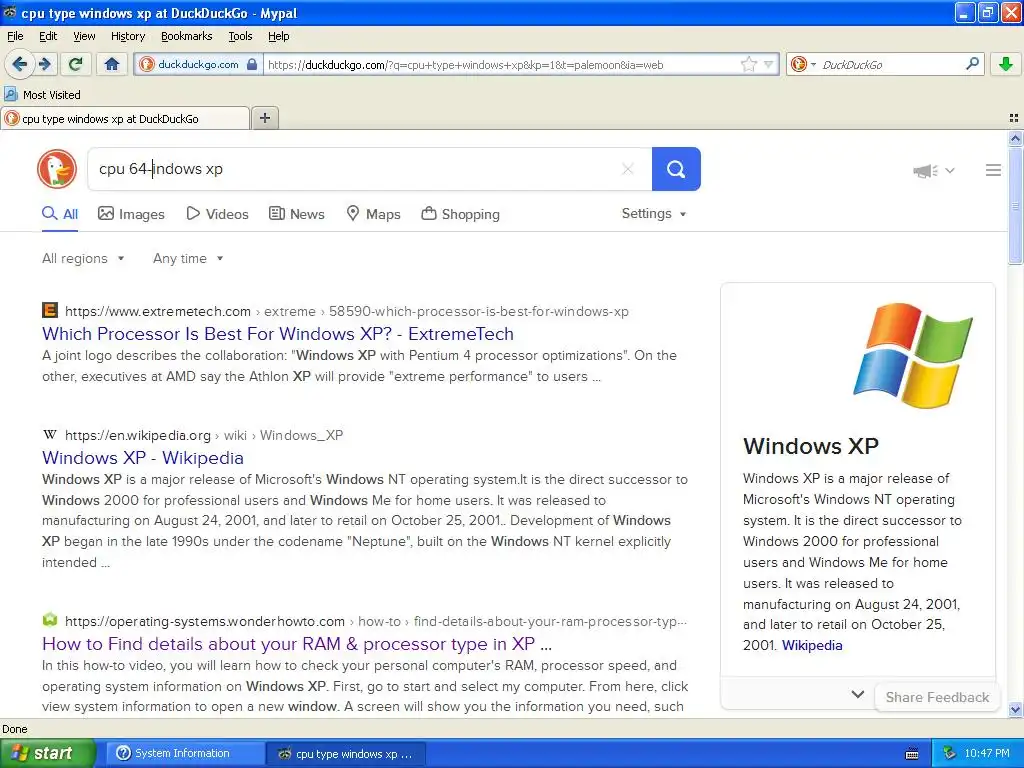Open a new tab with the plus button
Screen dimensions: 1024x768
264,118
